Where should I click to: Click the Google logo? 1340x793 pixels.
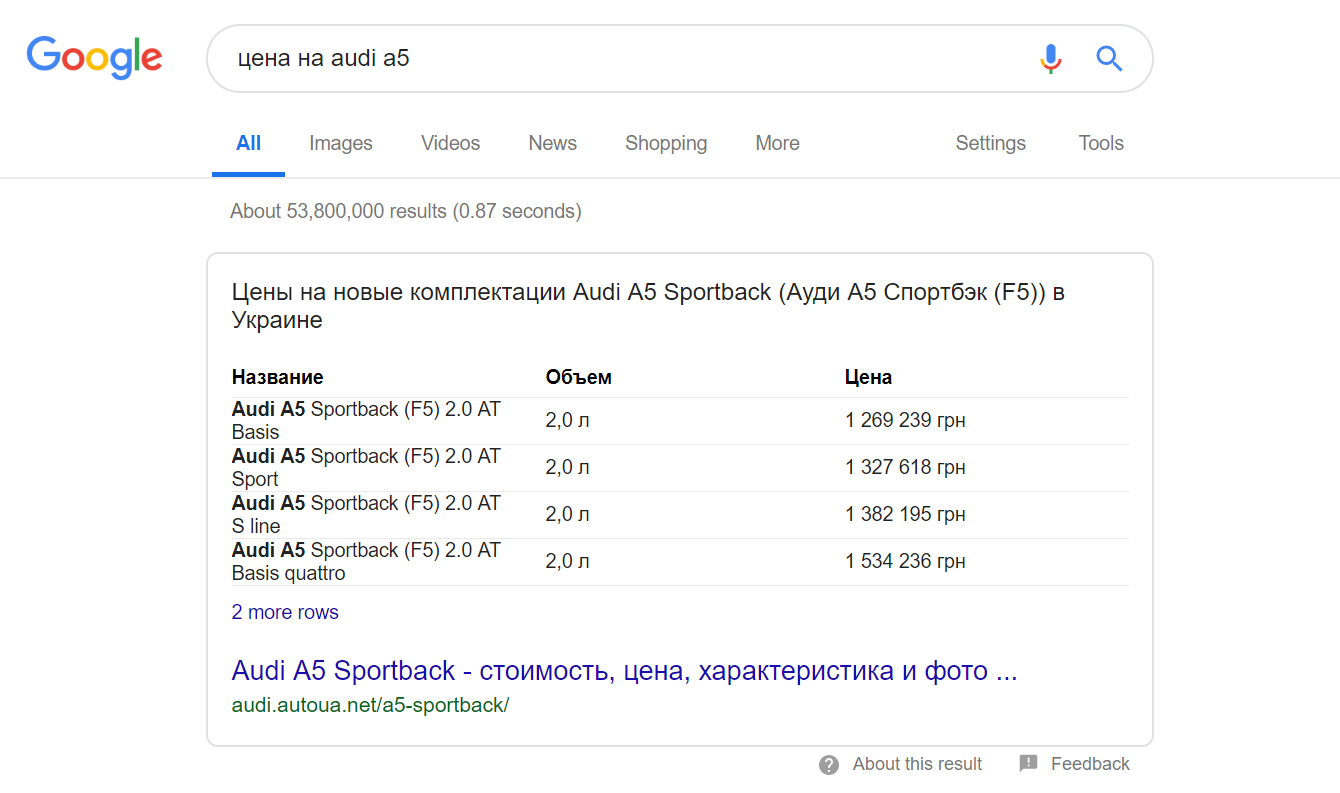[x=94, y=58]
